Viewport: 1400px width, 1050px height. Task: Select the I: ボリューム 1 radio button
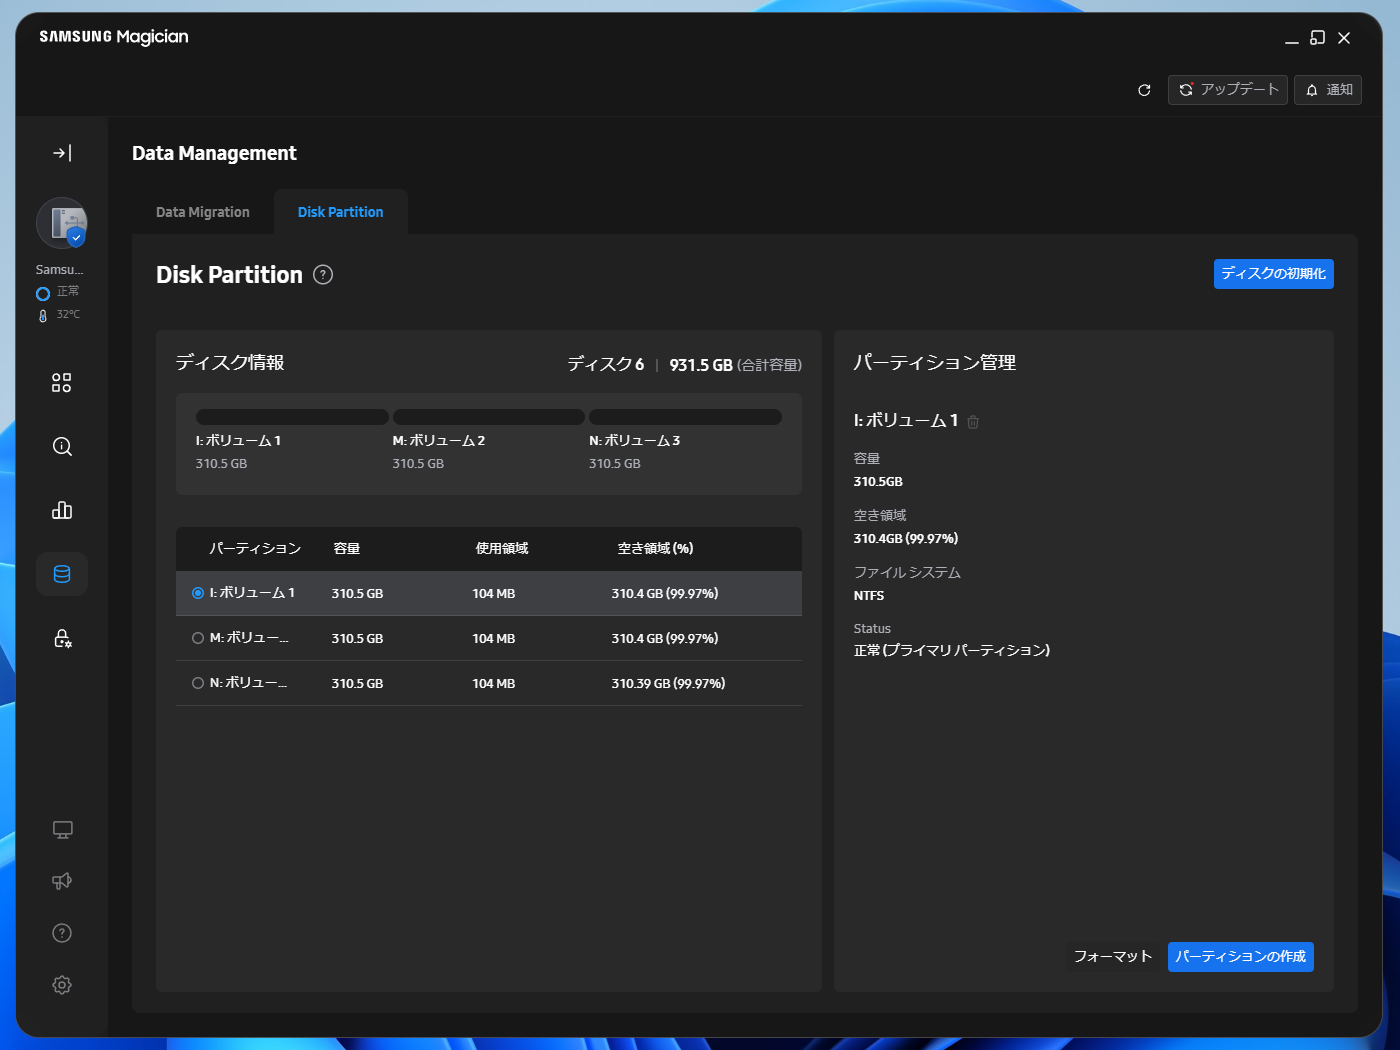coord(198,593)
